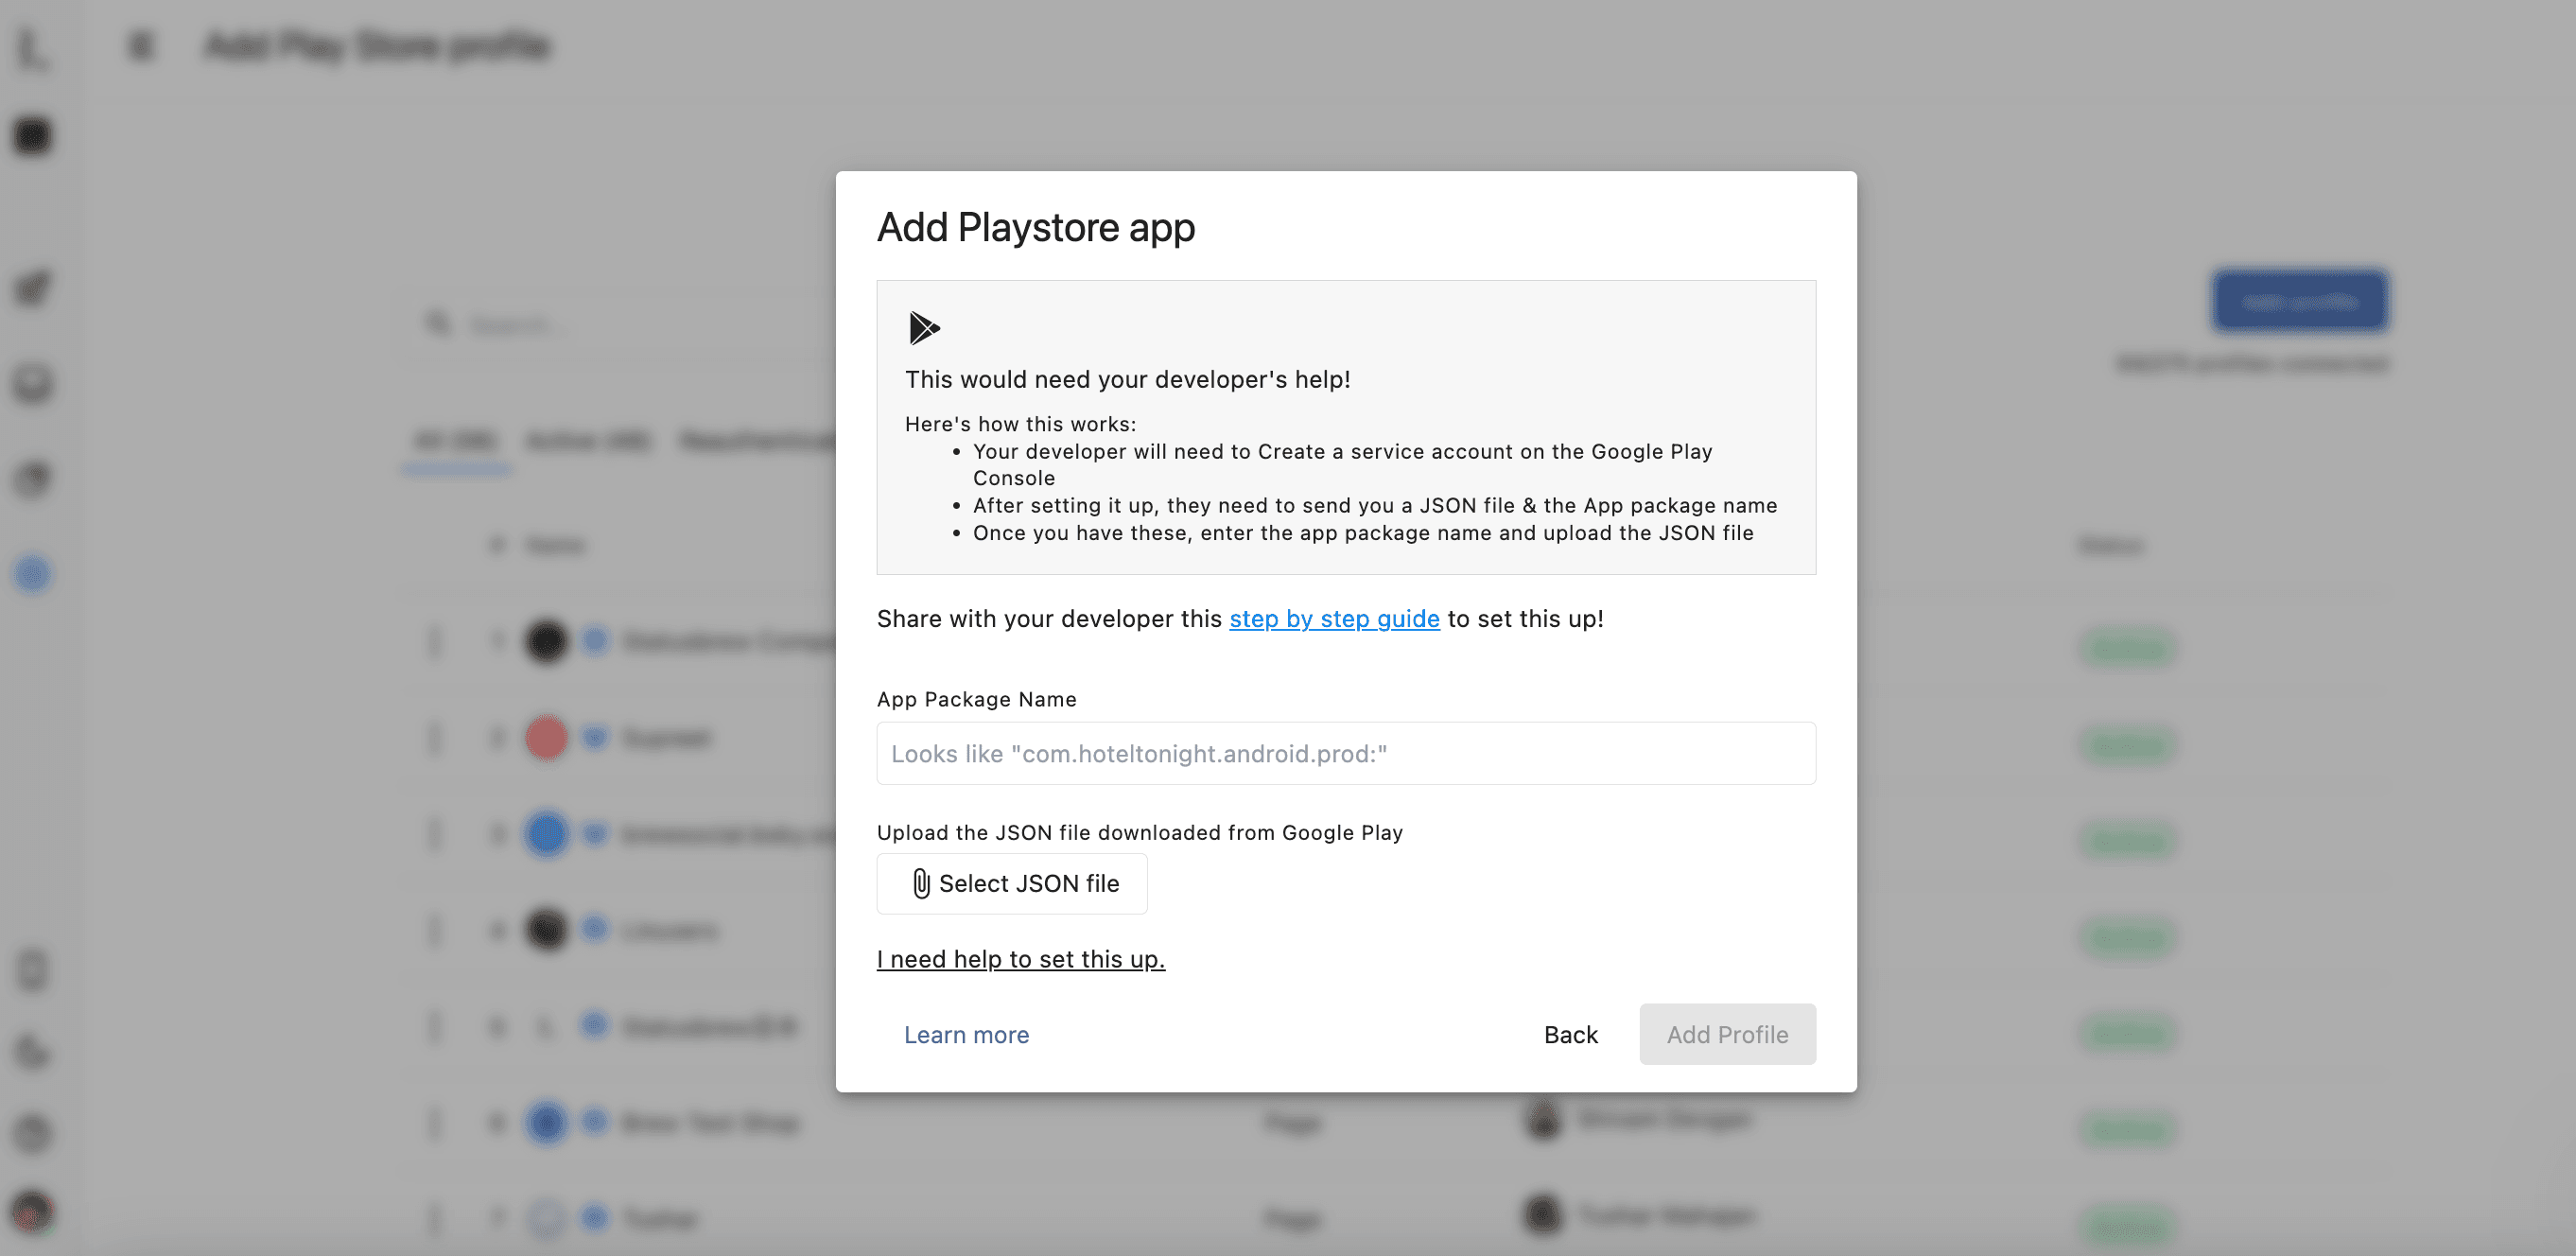
Task: Click the Google Play triangle icon in the dialog
Action: 923,328
